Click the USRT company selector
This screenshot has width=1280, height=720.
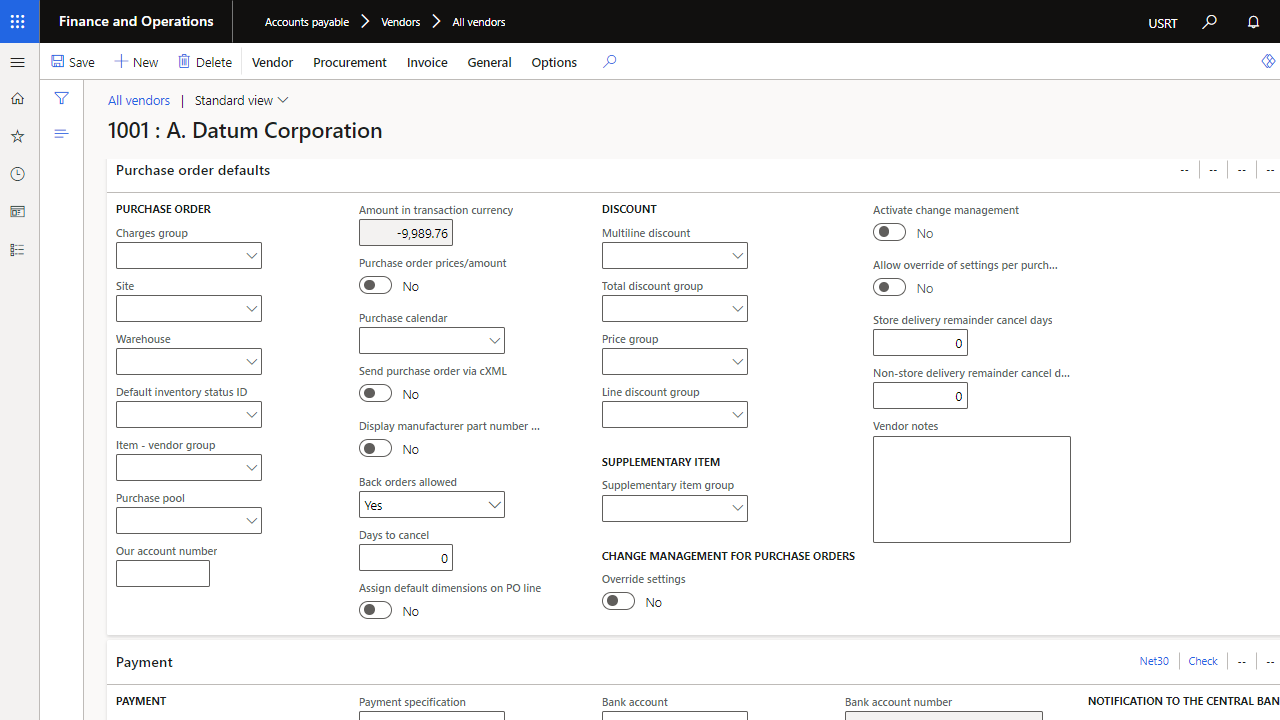click(1162, 22)
